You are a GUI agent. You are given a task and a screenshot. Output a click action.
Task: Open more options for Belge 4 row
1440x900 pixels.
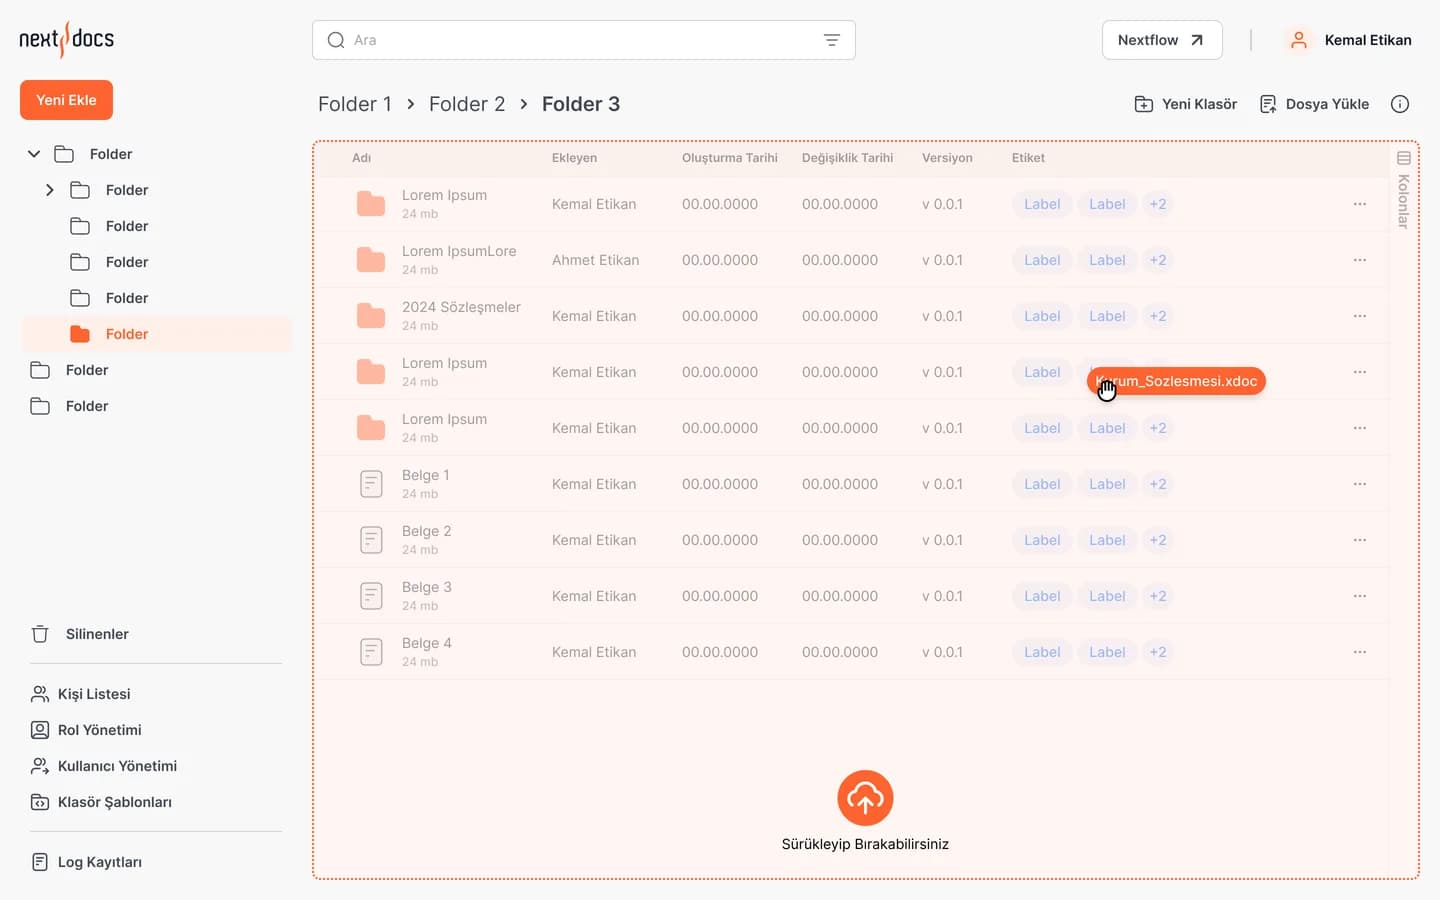coord(1360,652)
